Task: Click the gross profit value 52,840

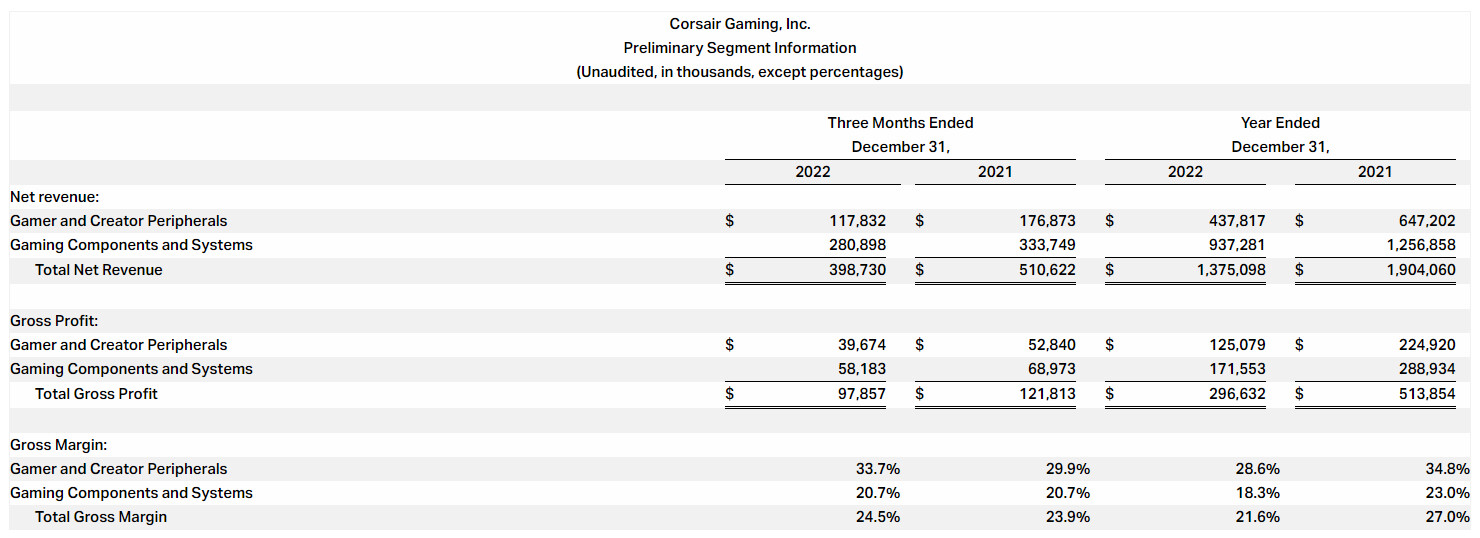Action: [x=1050, y=345]
